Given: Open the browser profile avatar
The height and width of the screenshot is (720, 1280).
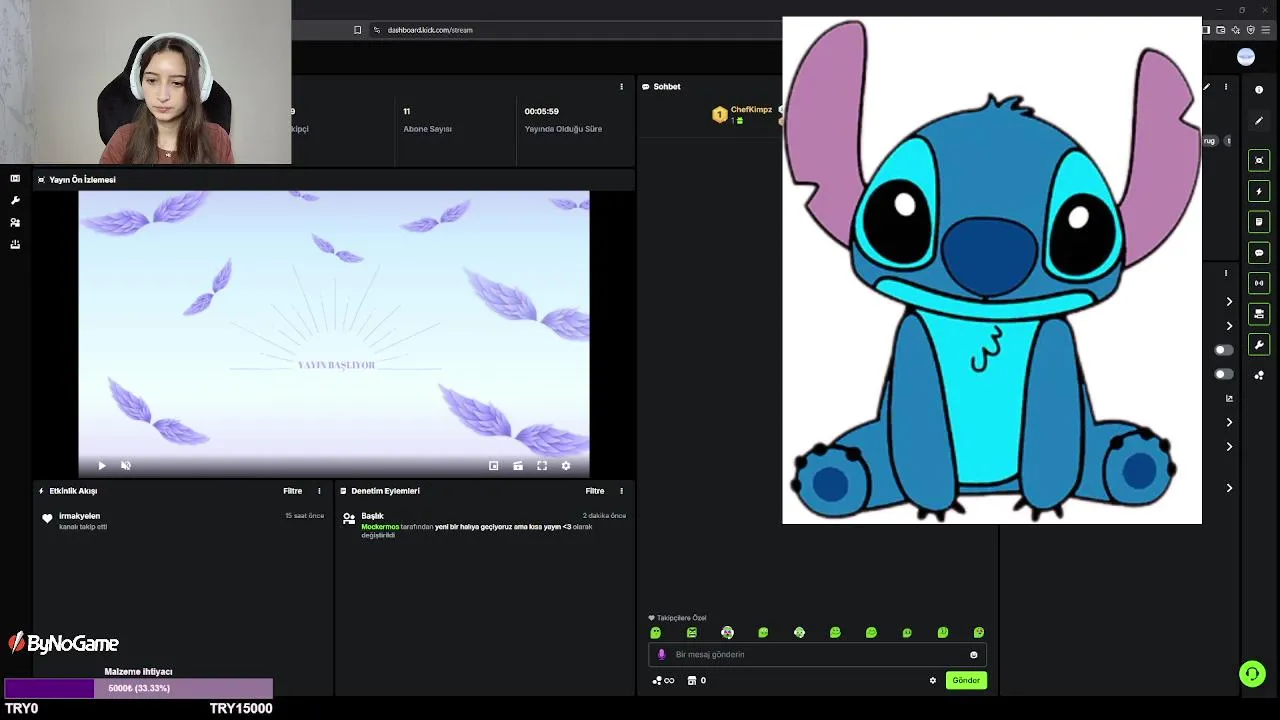Looking at the screenshot, I should (1245, 57).
